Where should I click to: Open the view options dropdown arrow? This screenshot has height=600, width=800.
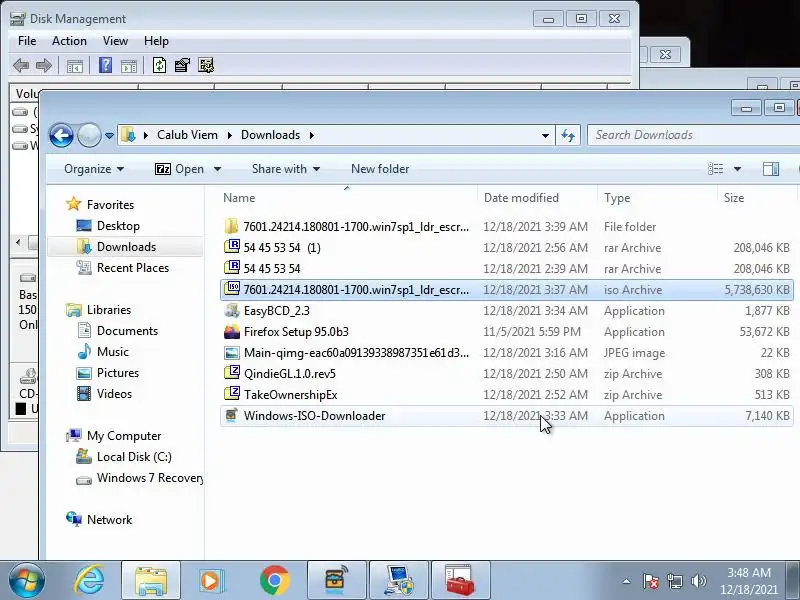point(737,169)
